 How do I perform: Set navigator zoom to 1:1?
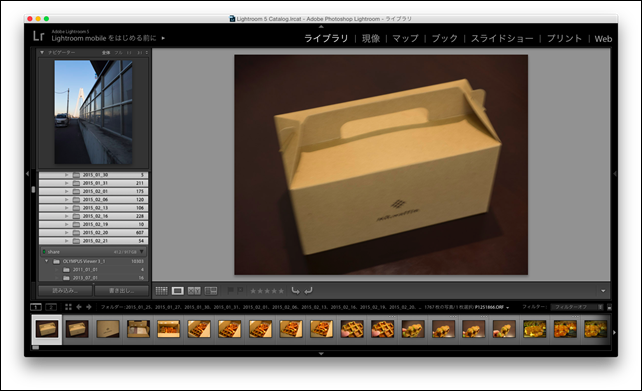tap(129, 52)
